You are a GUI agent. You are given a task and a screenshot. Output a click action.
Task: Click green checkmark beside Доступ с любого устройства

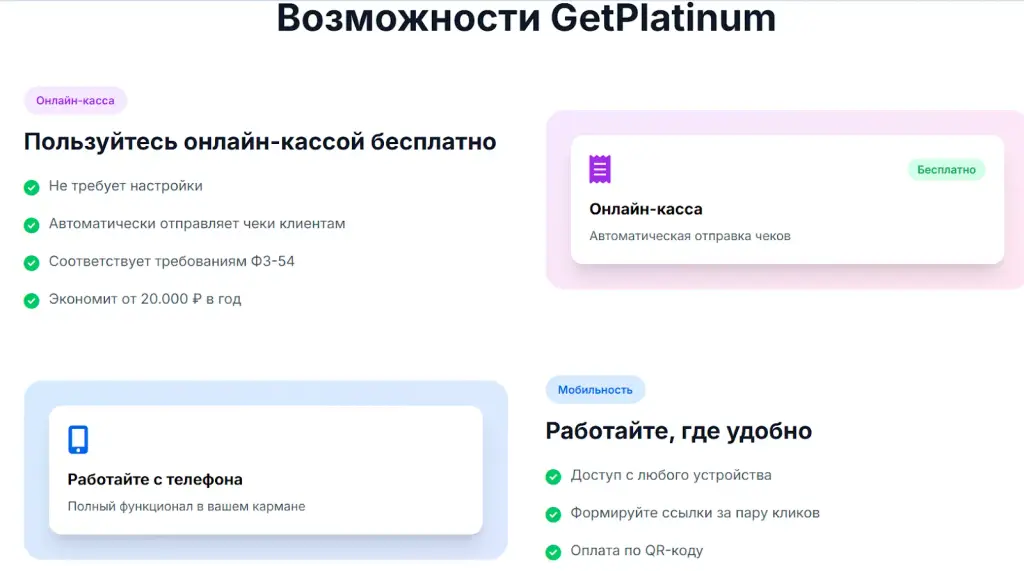point(553,477)
